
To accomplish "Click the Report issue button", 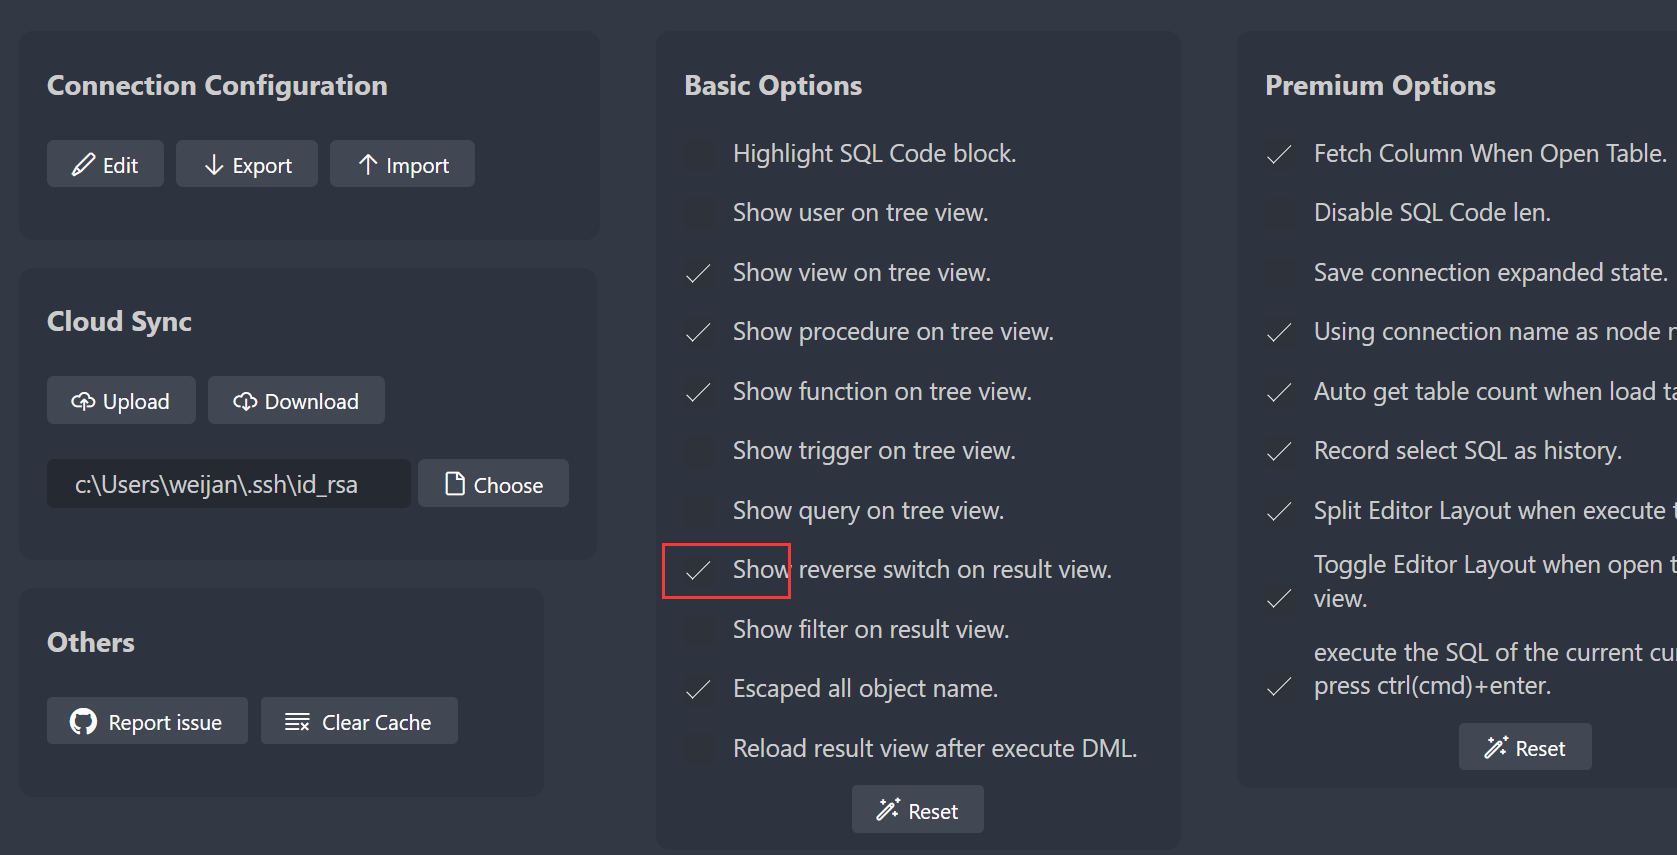I will click(147, 720).
